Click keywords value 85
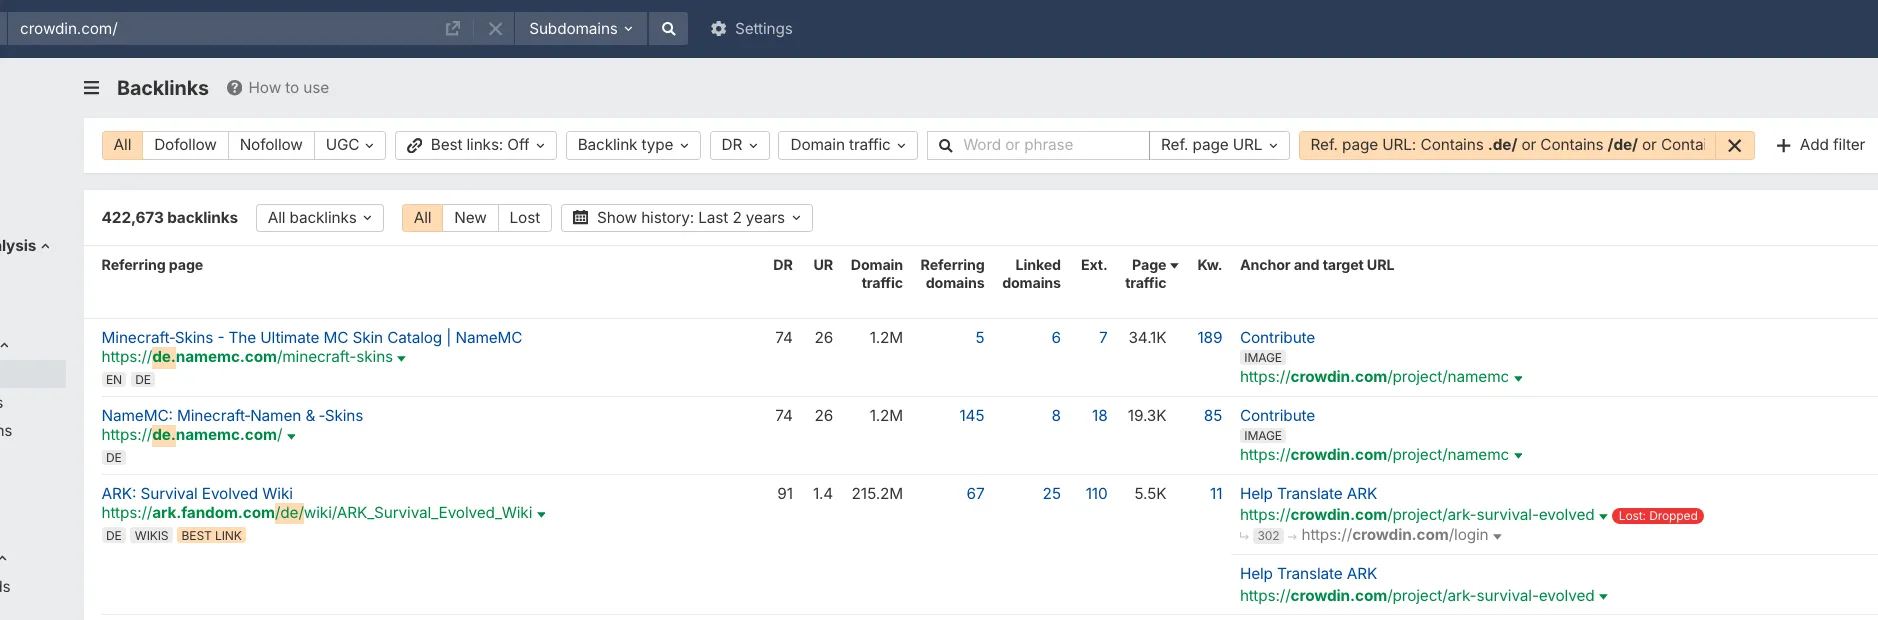 (1213, 416)
